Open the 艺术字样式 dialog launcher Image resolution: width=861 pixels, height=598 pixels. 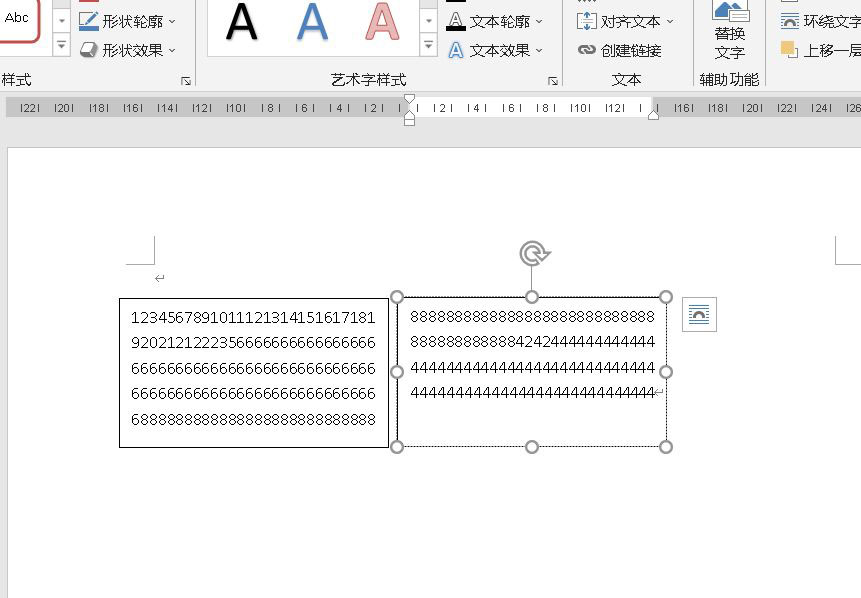(x=553, y=80)
